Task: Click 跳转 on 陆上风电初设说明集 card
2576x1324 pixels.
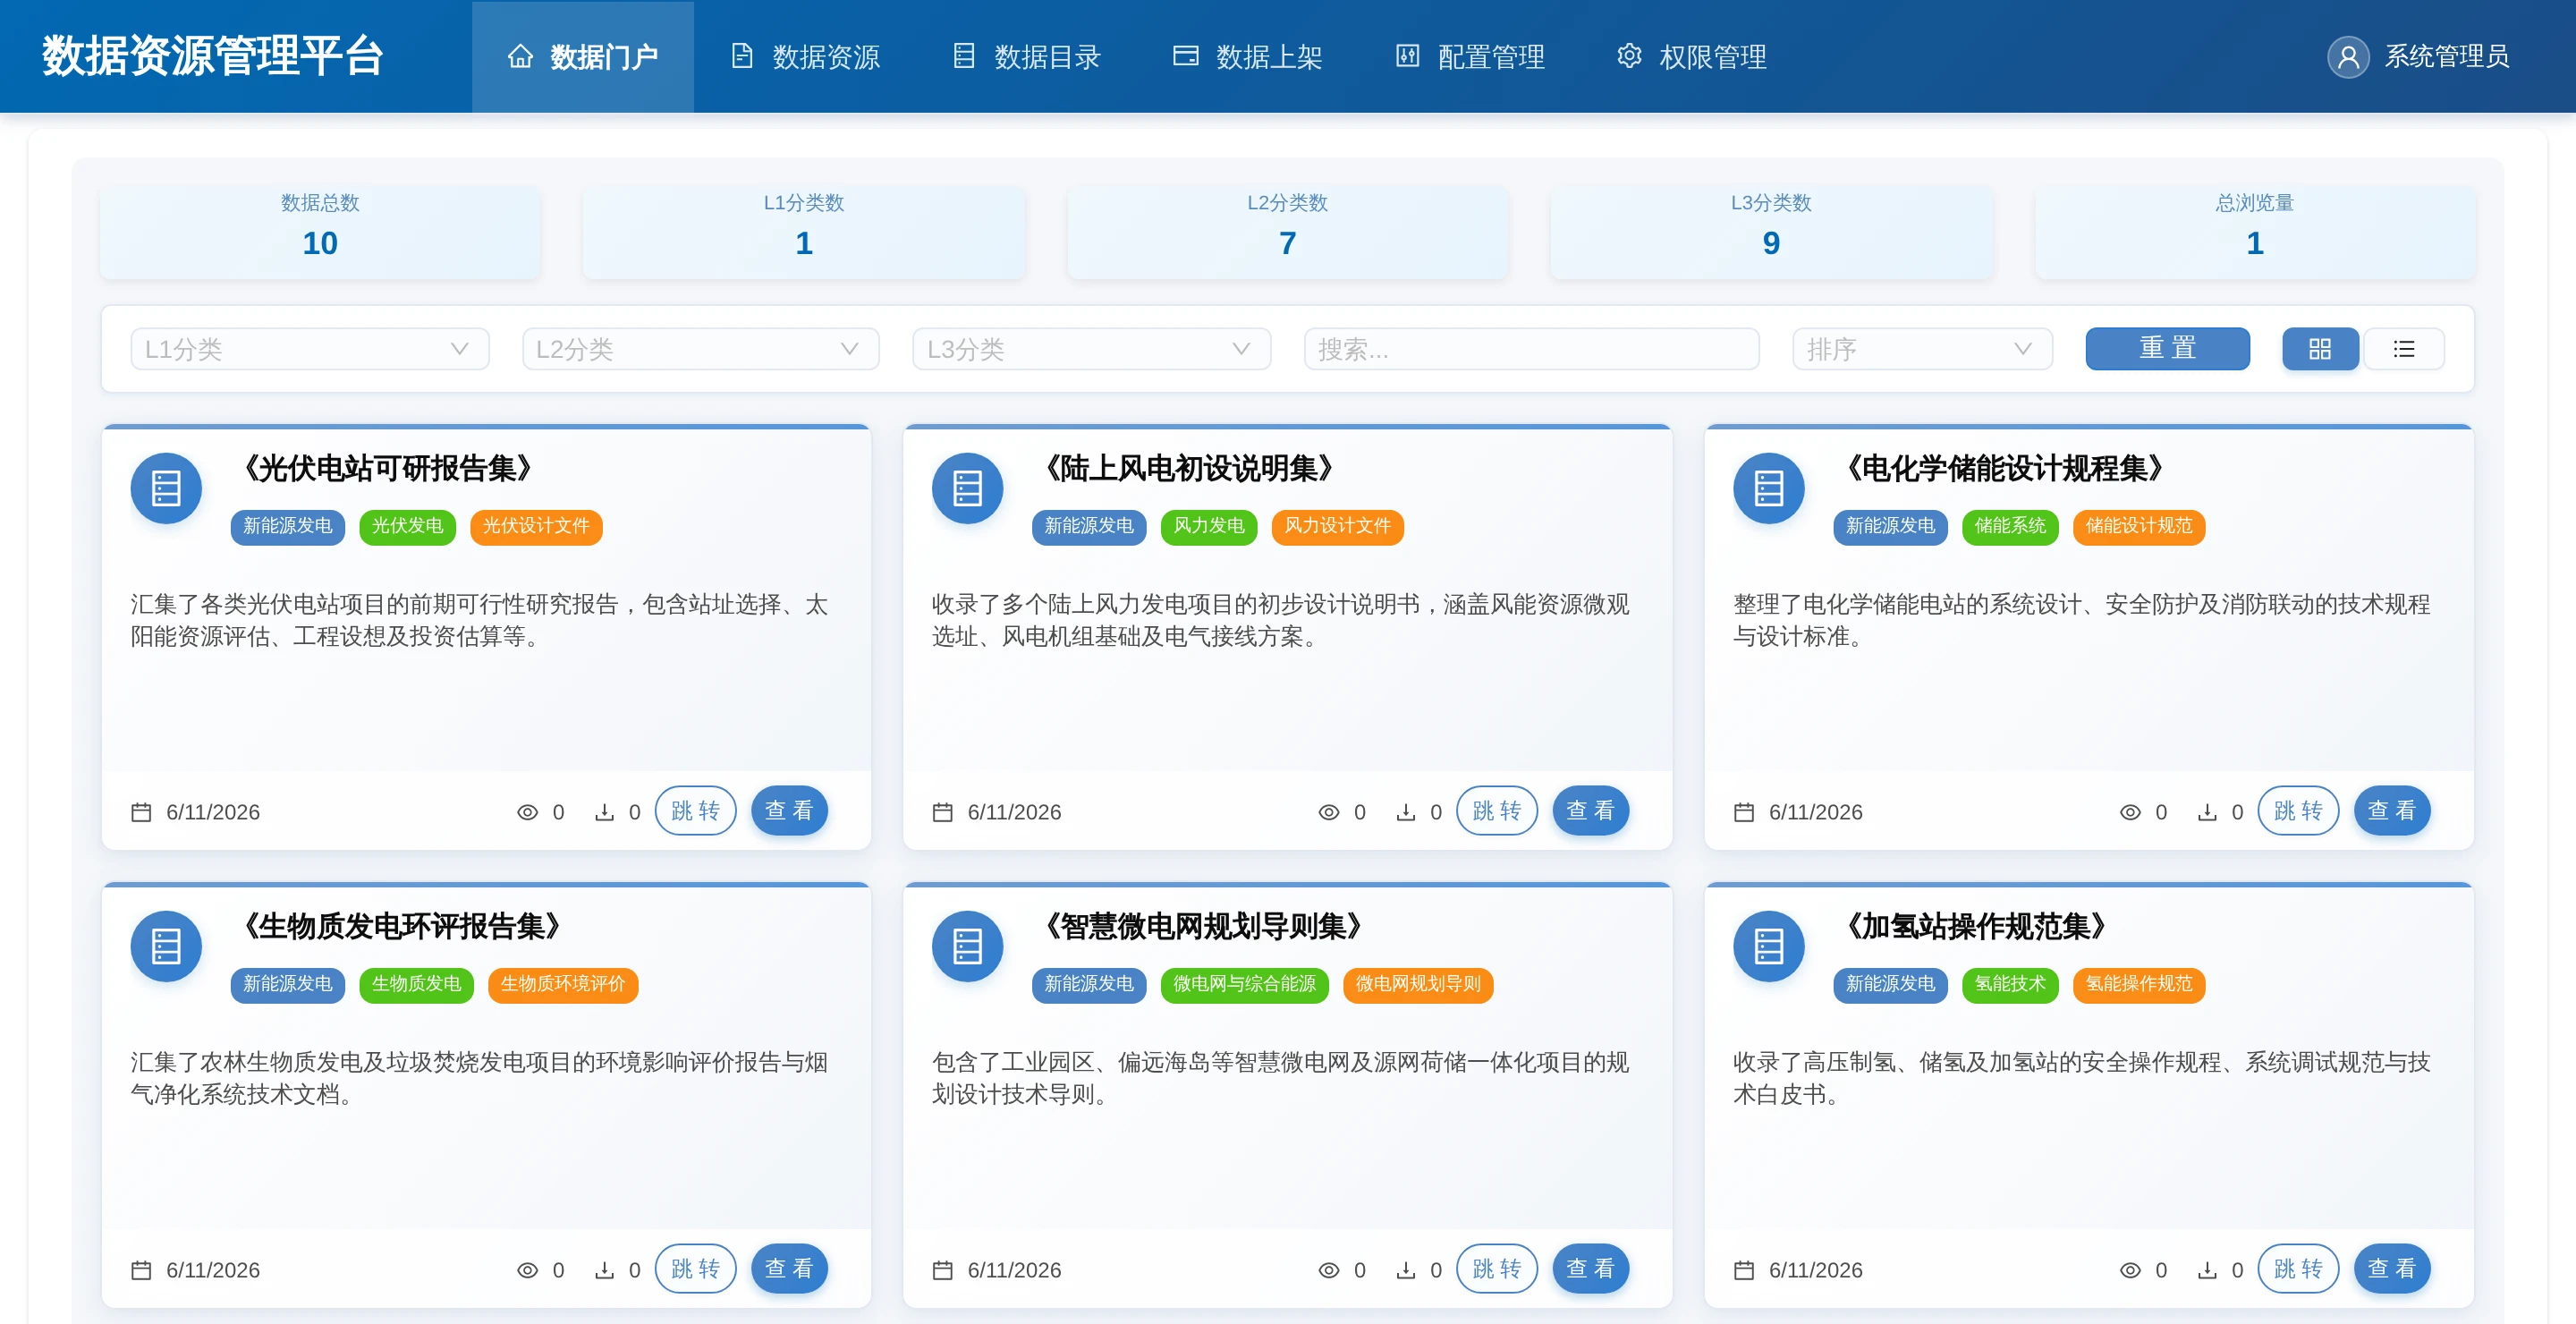Action: [x=1496, y=810]
